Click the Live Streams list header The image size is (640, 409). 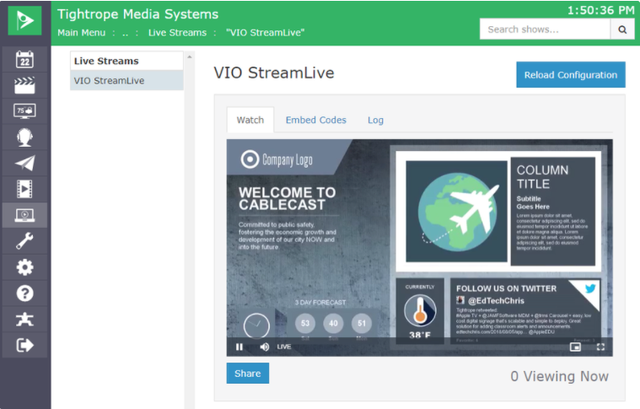click(x=127, y=61)
